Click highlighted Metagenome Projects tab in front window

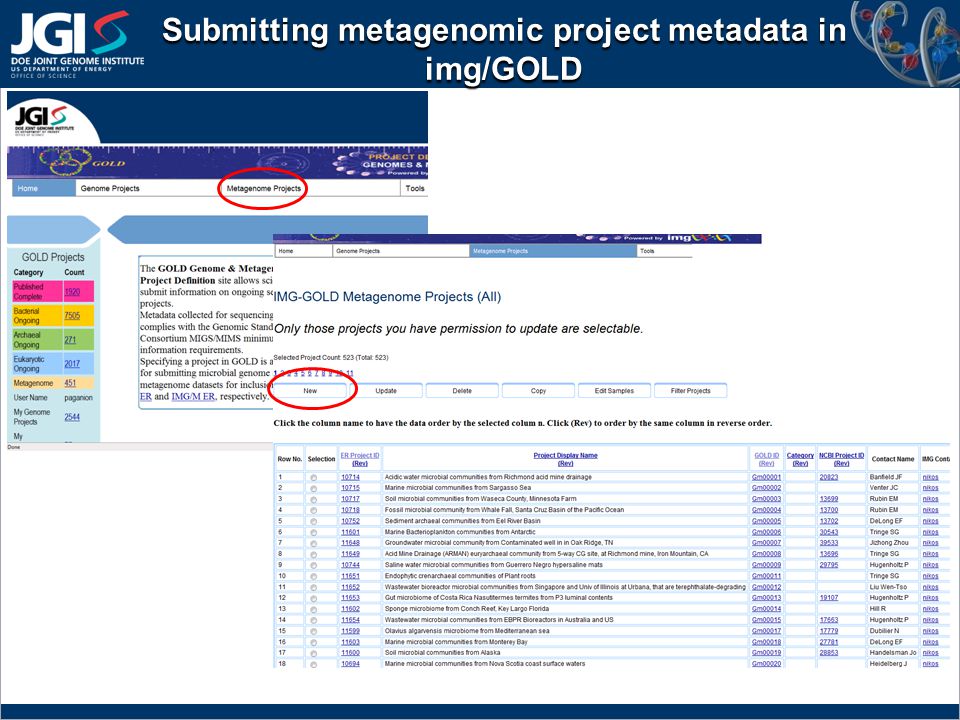(x=553, y=251)
